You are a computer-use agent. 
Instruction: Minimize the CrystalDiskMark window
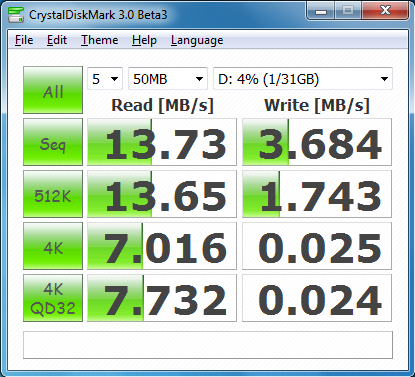click(x=321, y=12)
